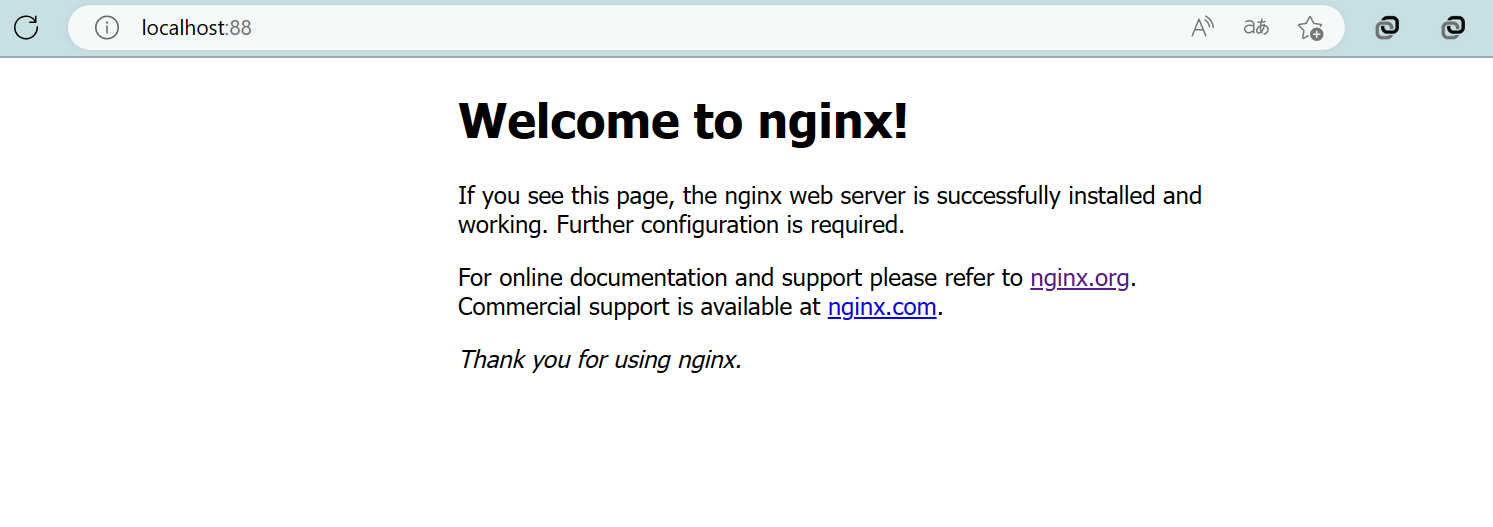The width and height of the screenshot is (1493, 527).
Task: Click the 'Further configuration is required.' sentence
Action: pos(730,224)
